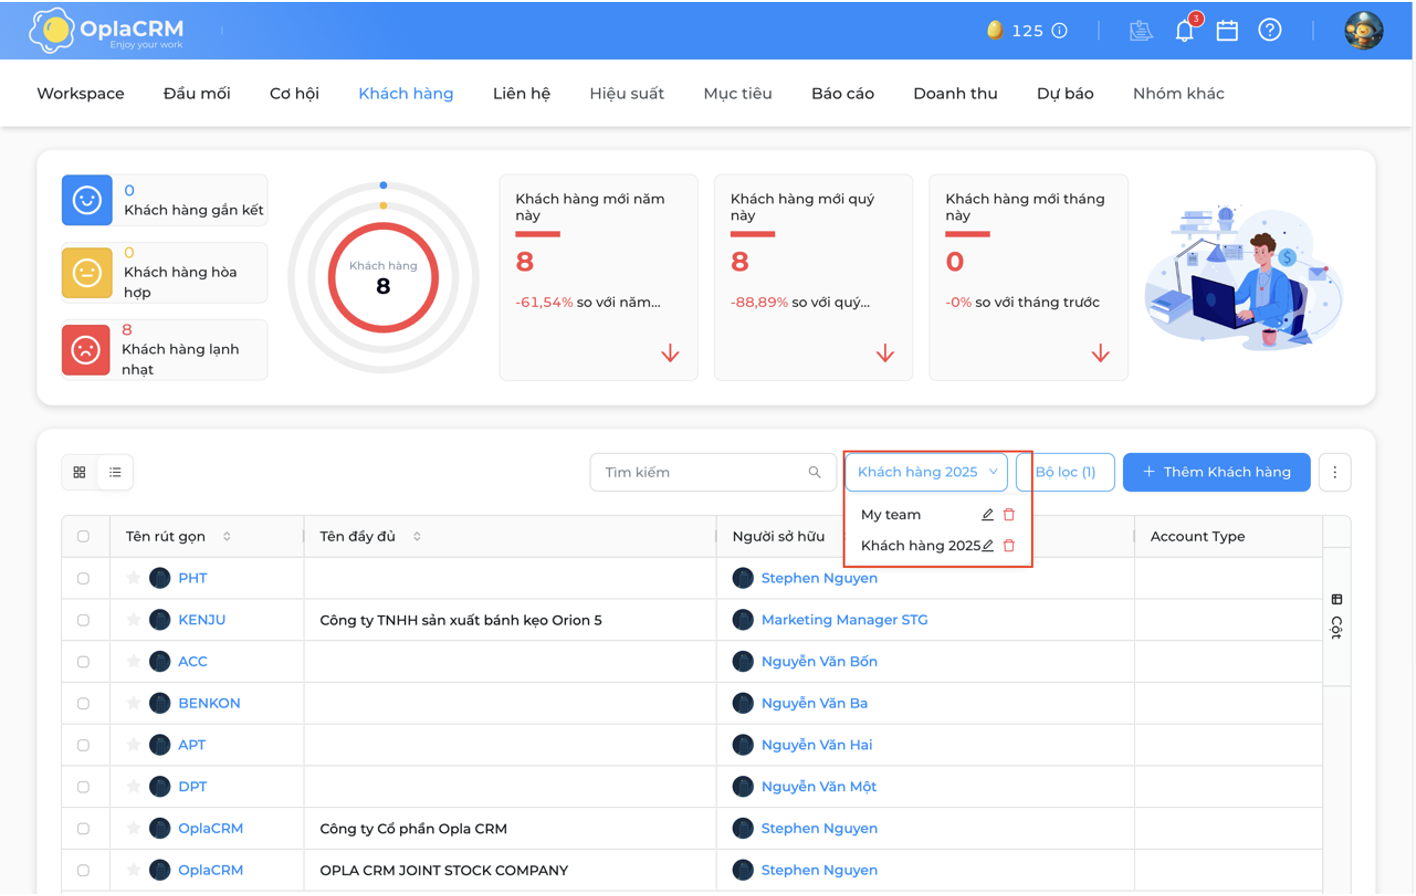Star the DPT customer row

coord(133,787)
